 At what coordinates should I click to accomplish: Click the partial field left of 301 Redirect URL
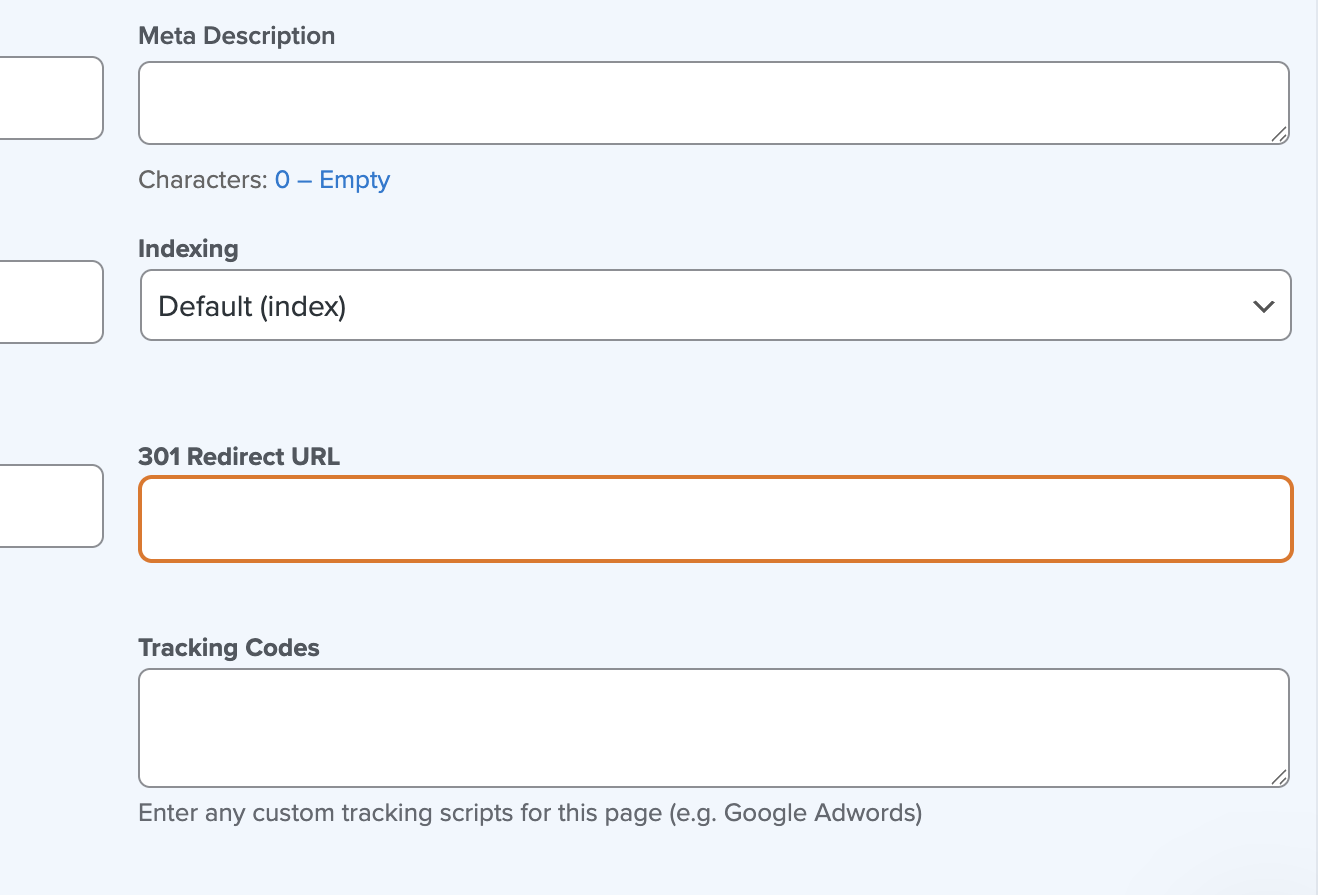pos(50,506)
